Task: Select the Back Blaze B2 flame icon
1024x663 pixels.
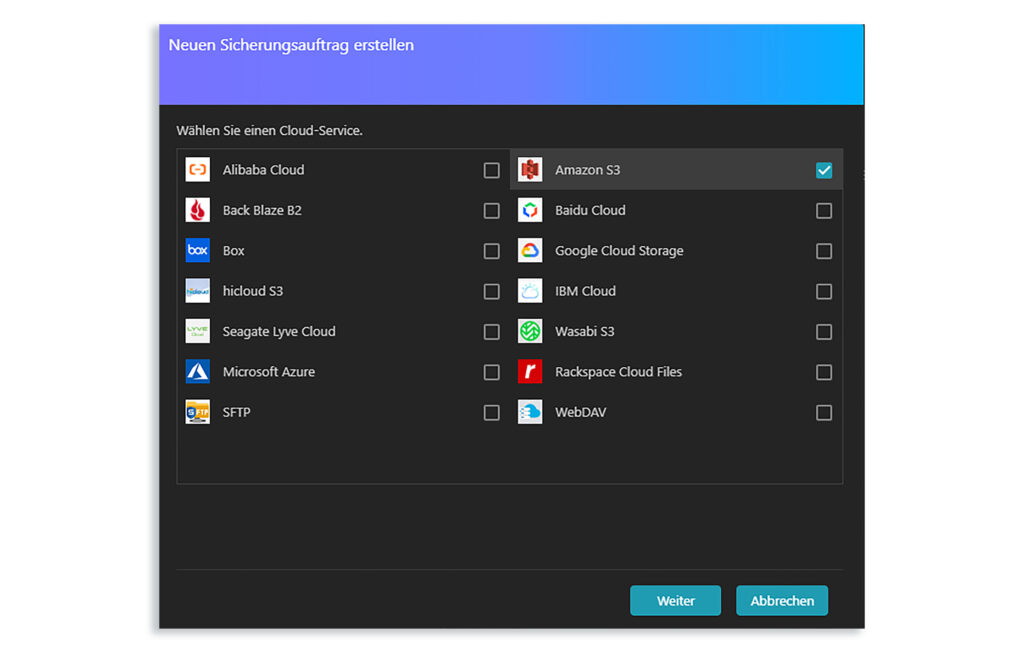Action: pyautogui.click(x=198, y=210)
